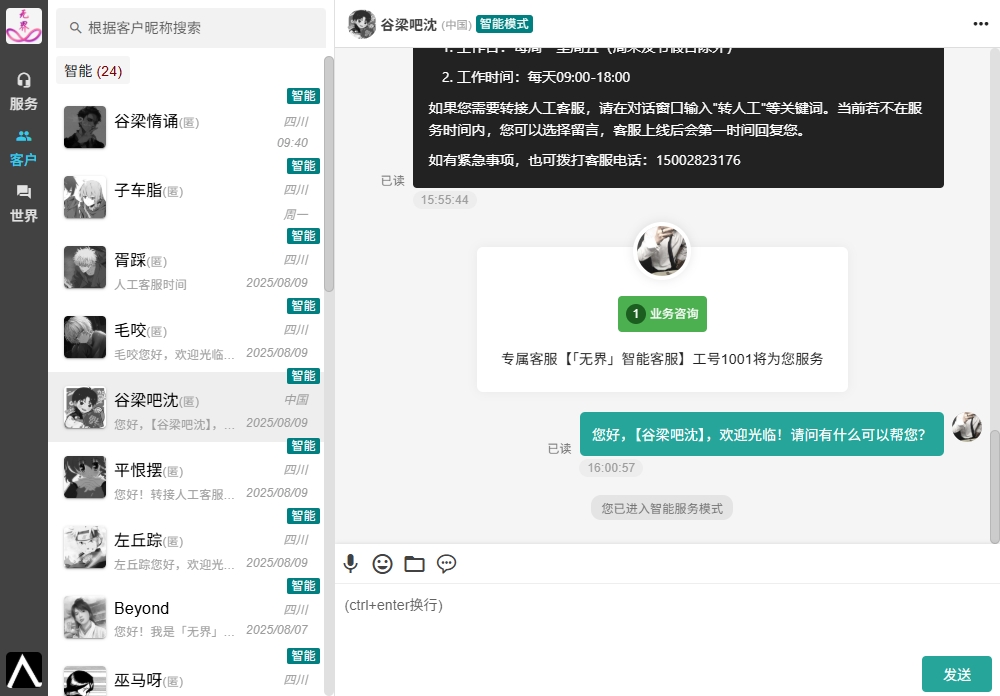Click the 无界 app logo
1000x696 pixels.
click(x=24, y=26)
